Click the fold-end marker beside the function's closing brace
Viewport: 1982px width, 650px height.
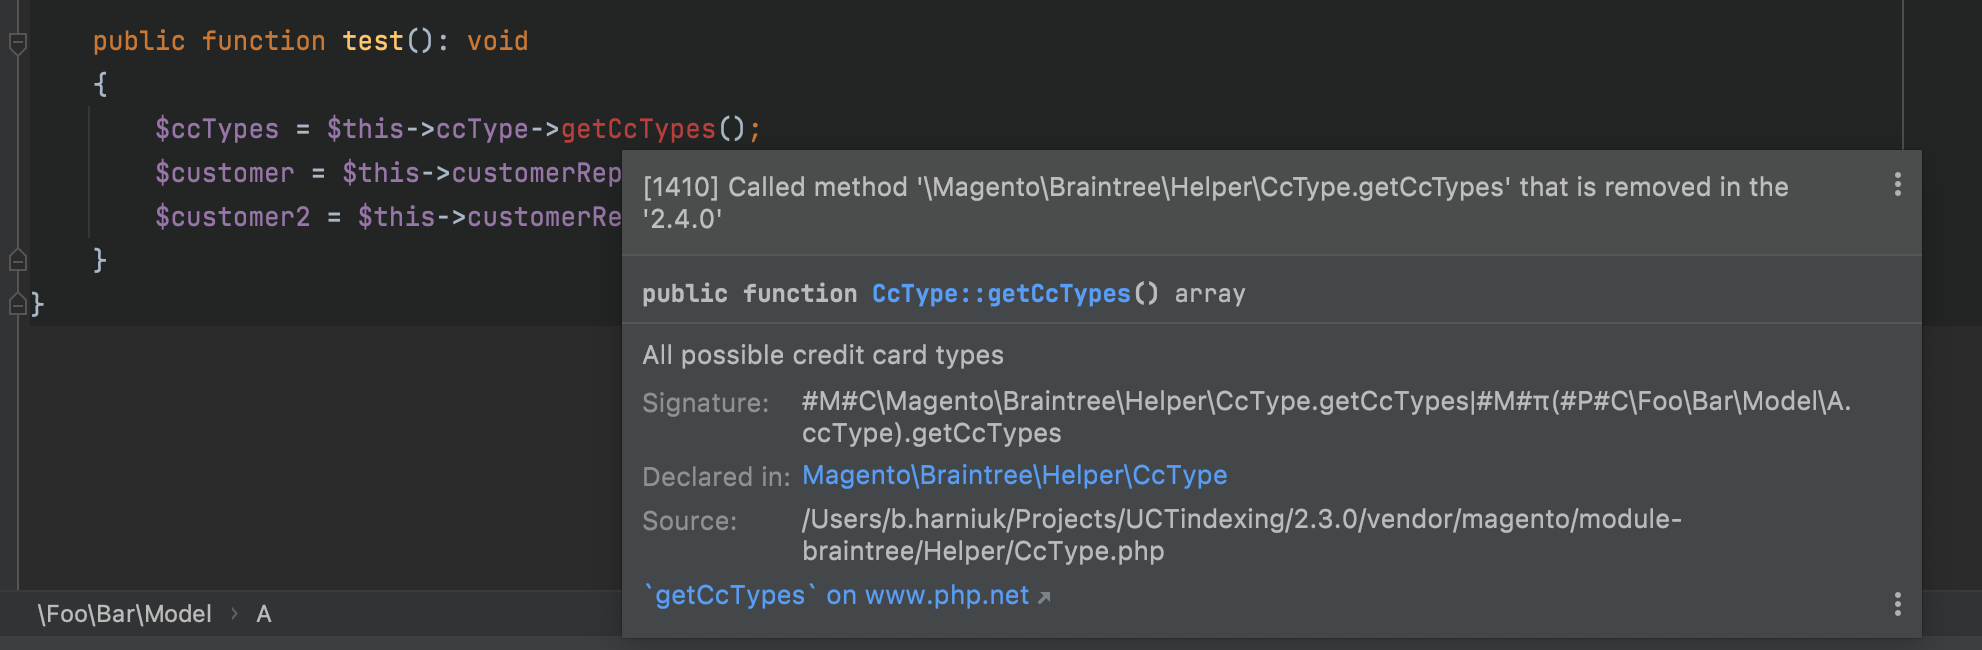[17, 260]
